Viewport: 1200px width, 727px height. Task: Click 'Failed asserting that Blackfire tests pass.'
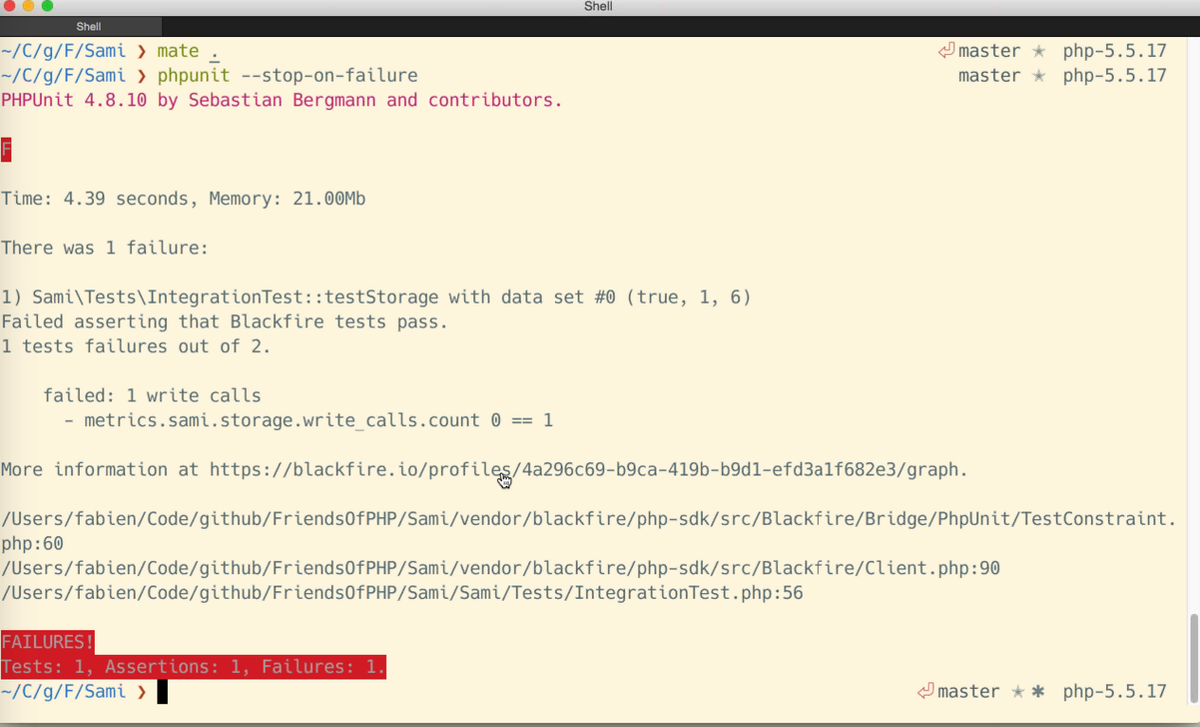(225, 322)
